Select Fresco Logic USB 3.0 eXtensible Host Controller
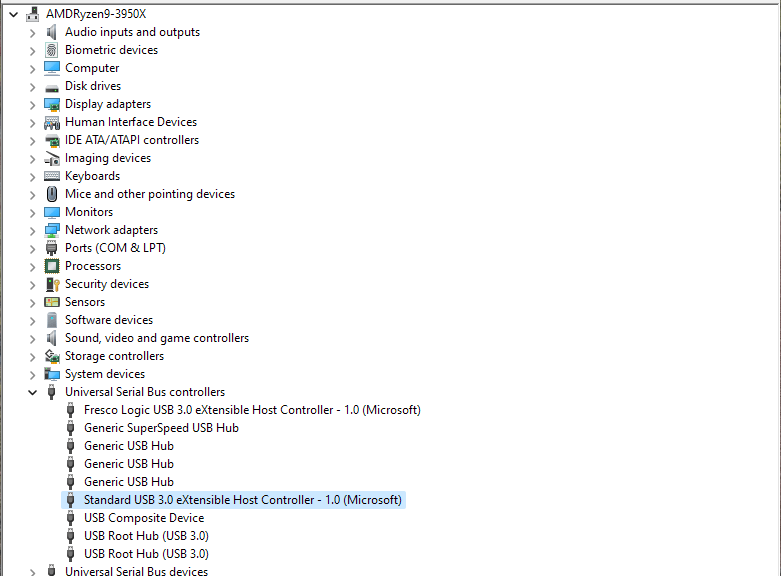 click(x=252, y=410)
